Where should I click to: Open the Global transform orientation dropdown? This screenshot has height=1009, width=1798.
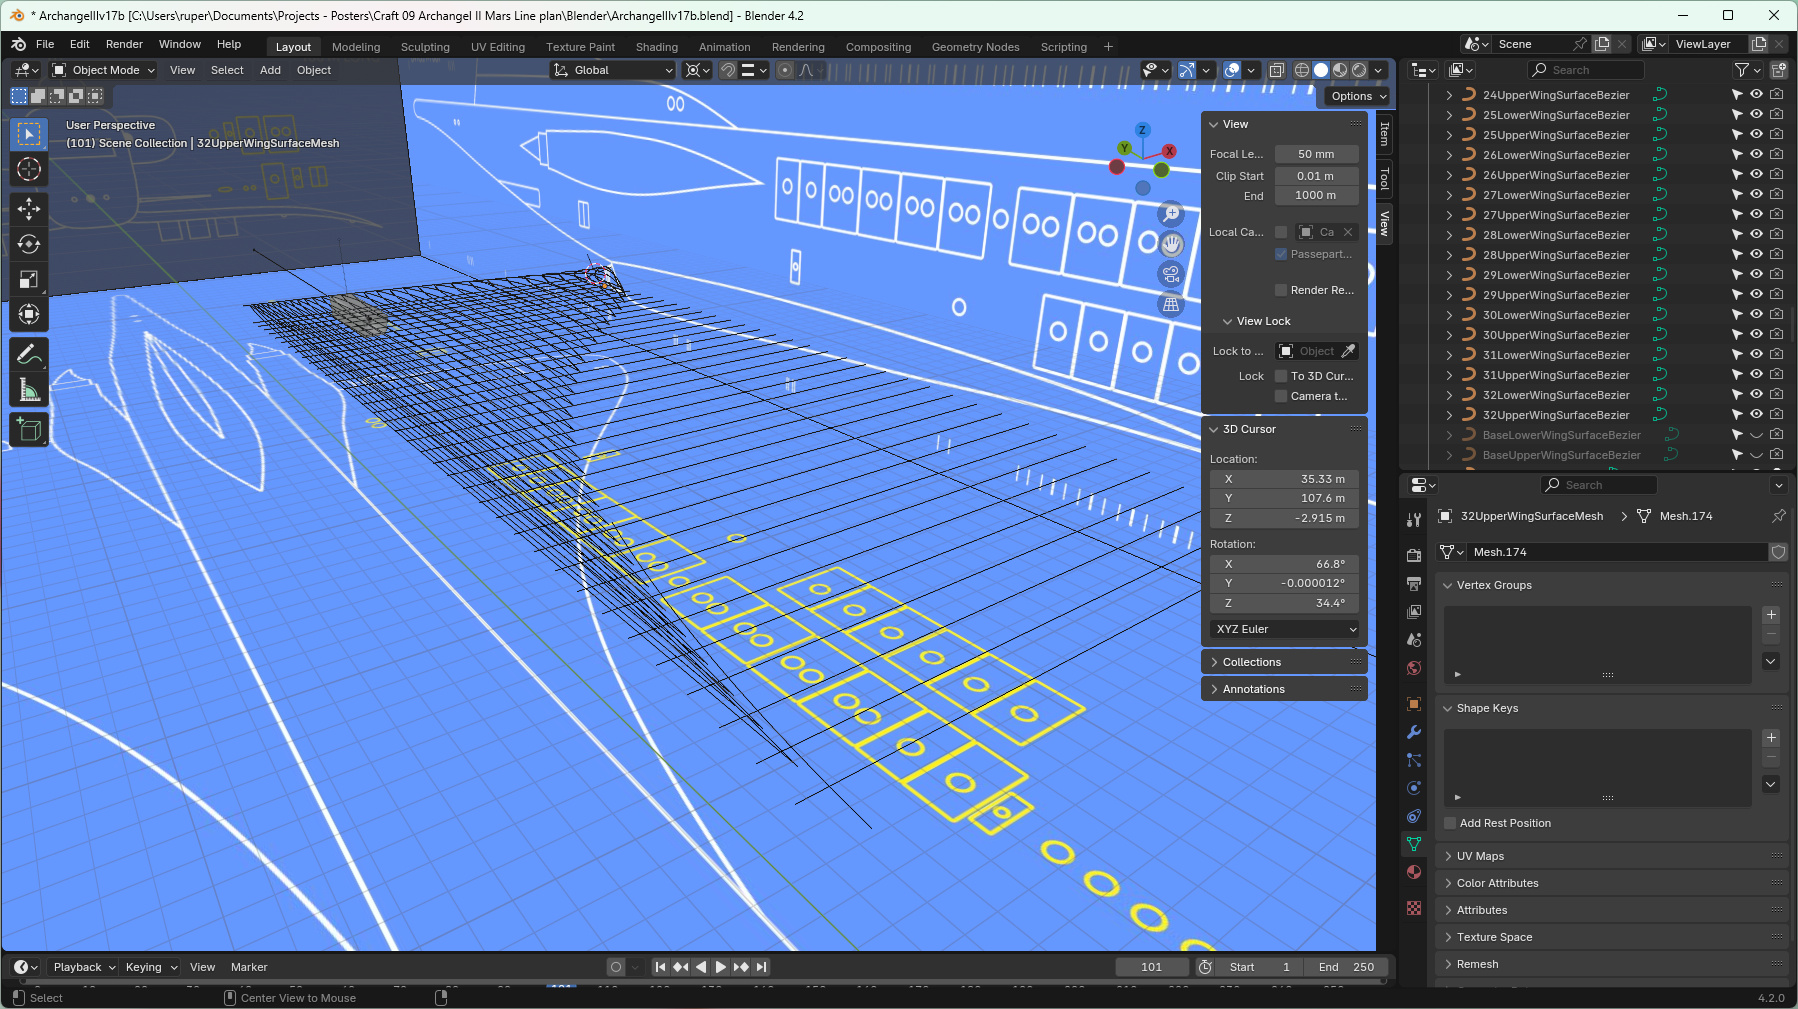pos(613,70)
